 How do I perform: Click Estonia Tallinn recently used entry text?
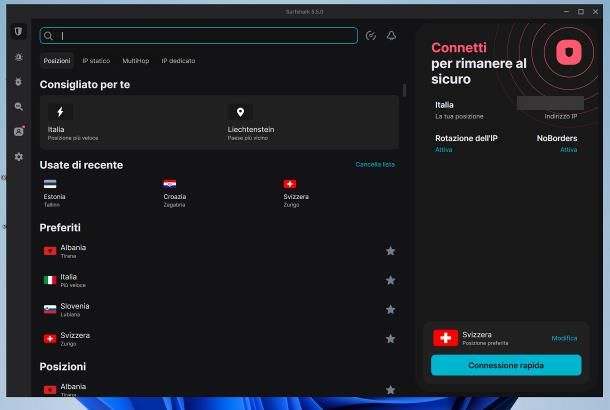click(54, 200)
